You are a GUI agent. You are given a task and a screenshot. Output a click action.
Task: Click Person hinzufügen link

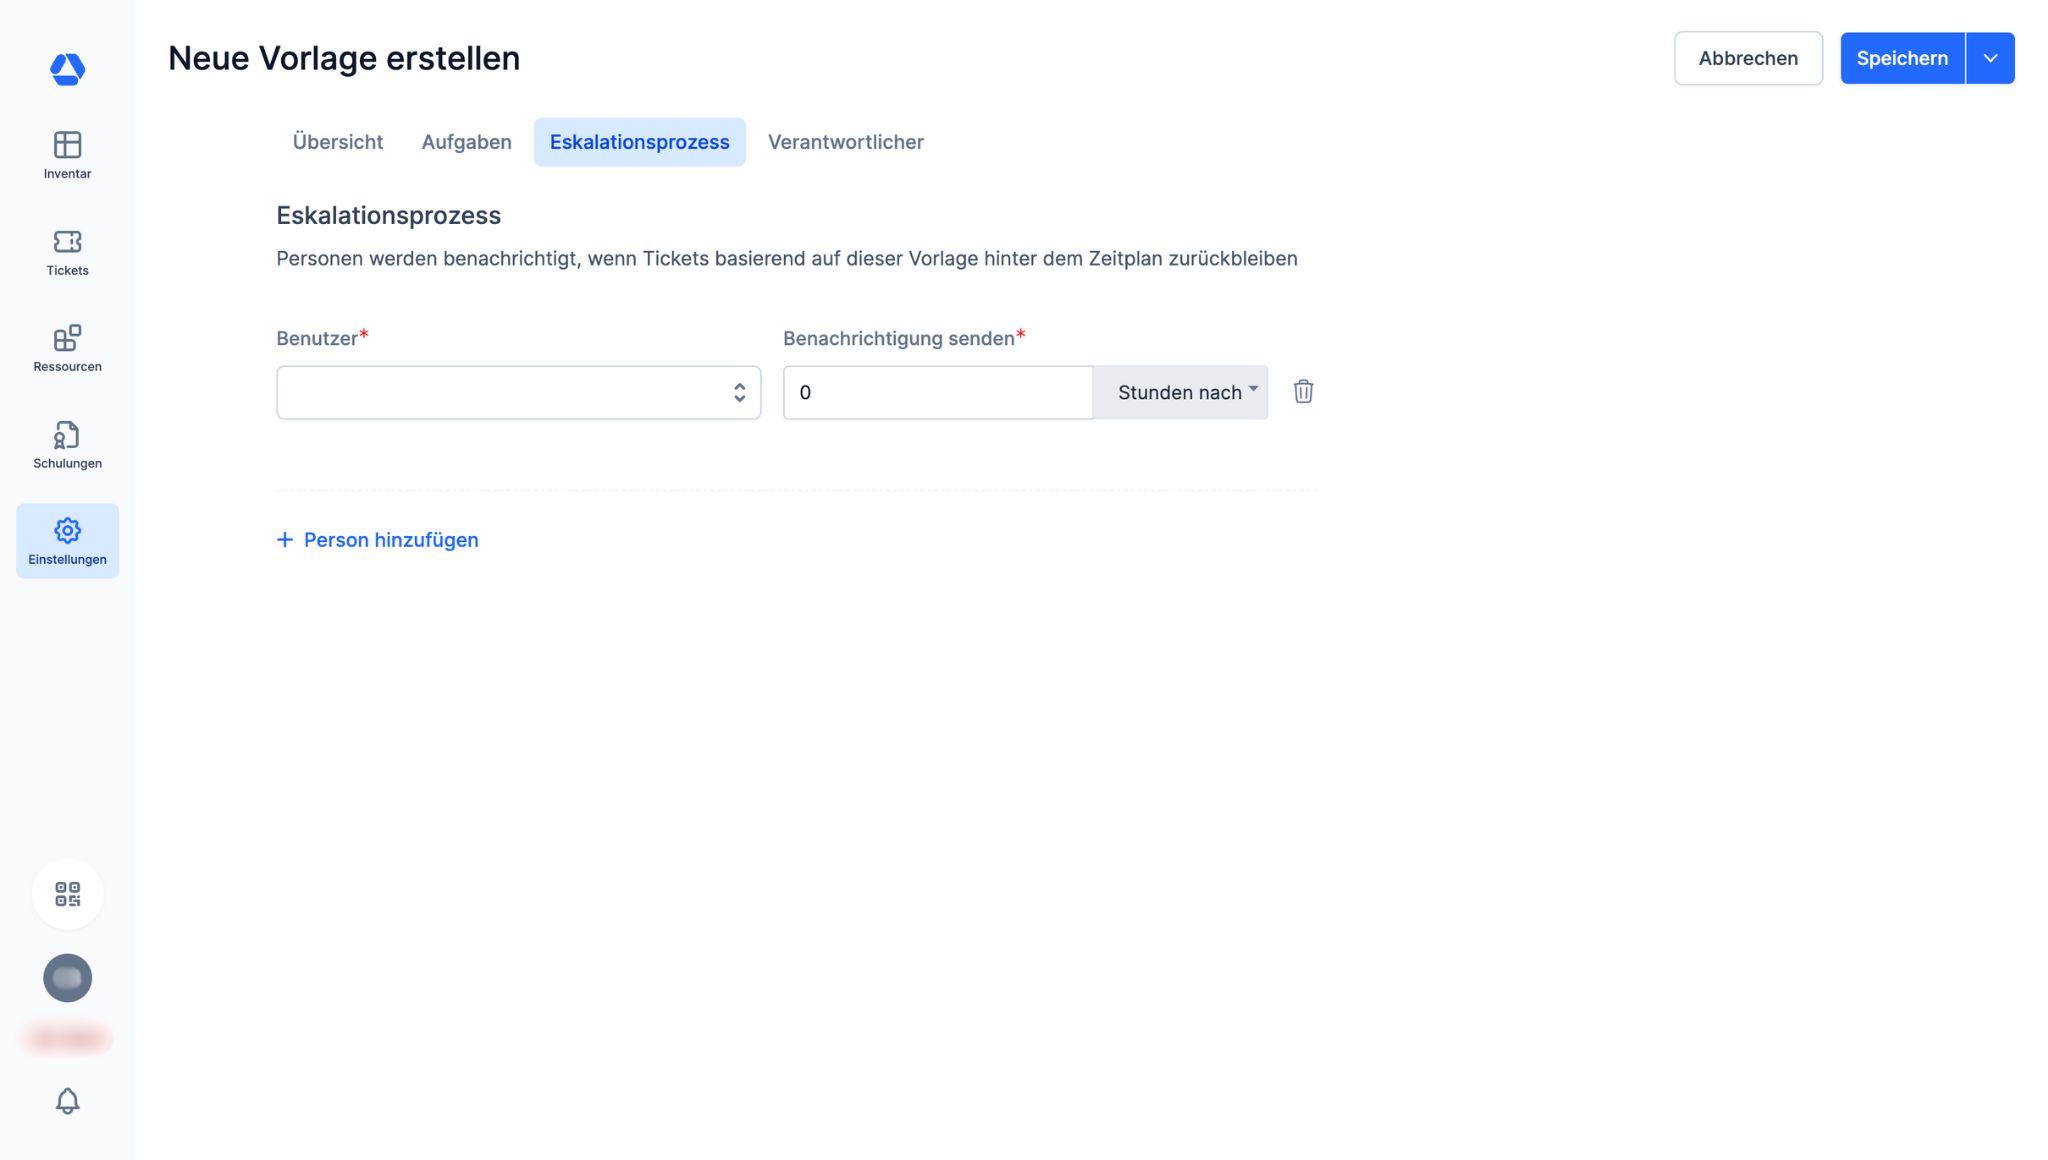click(x=378, y=540)
